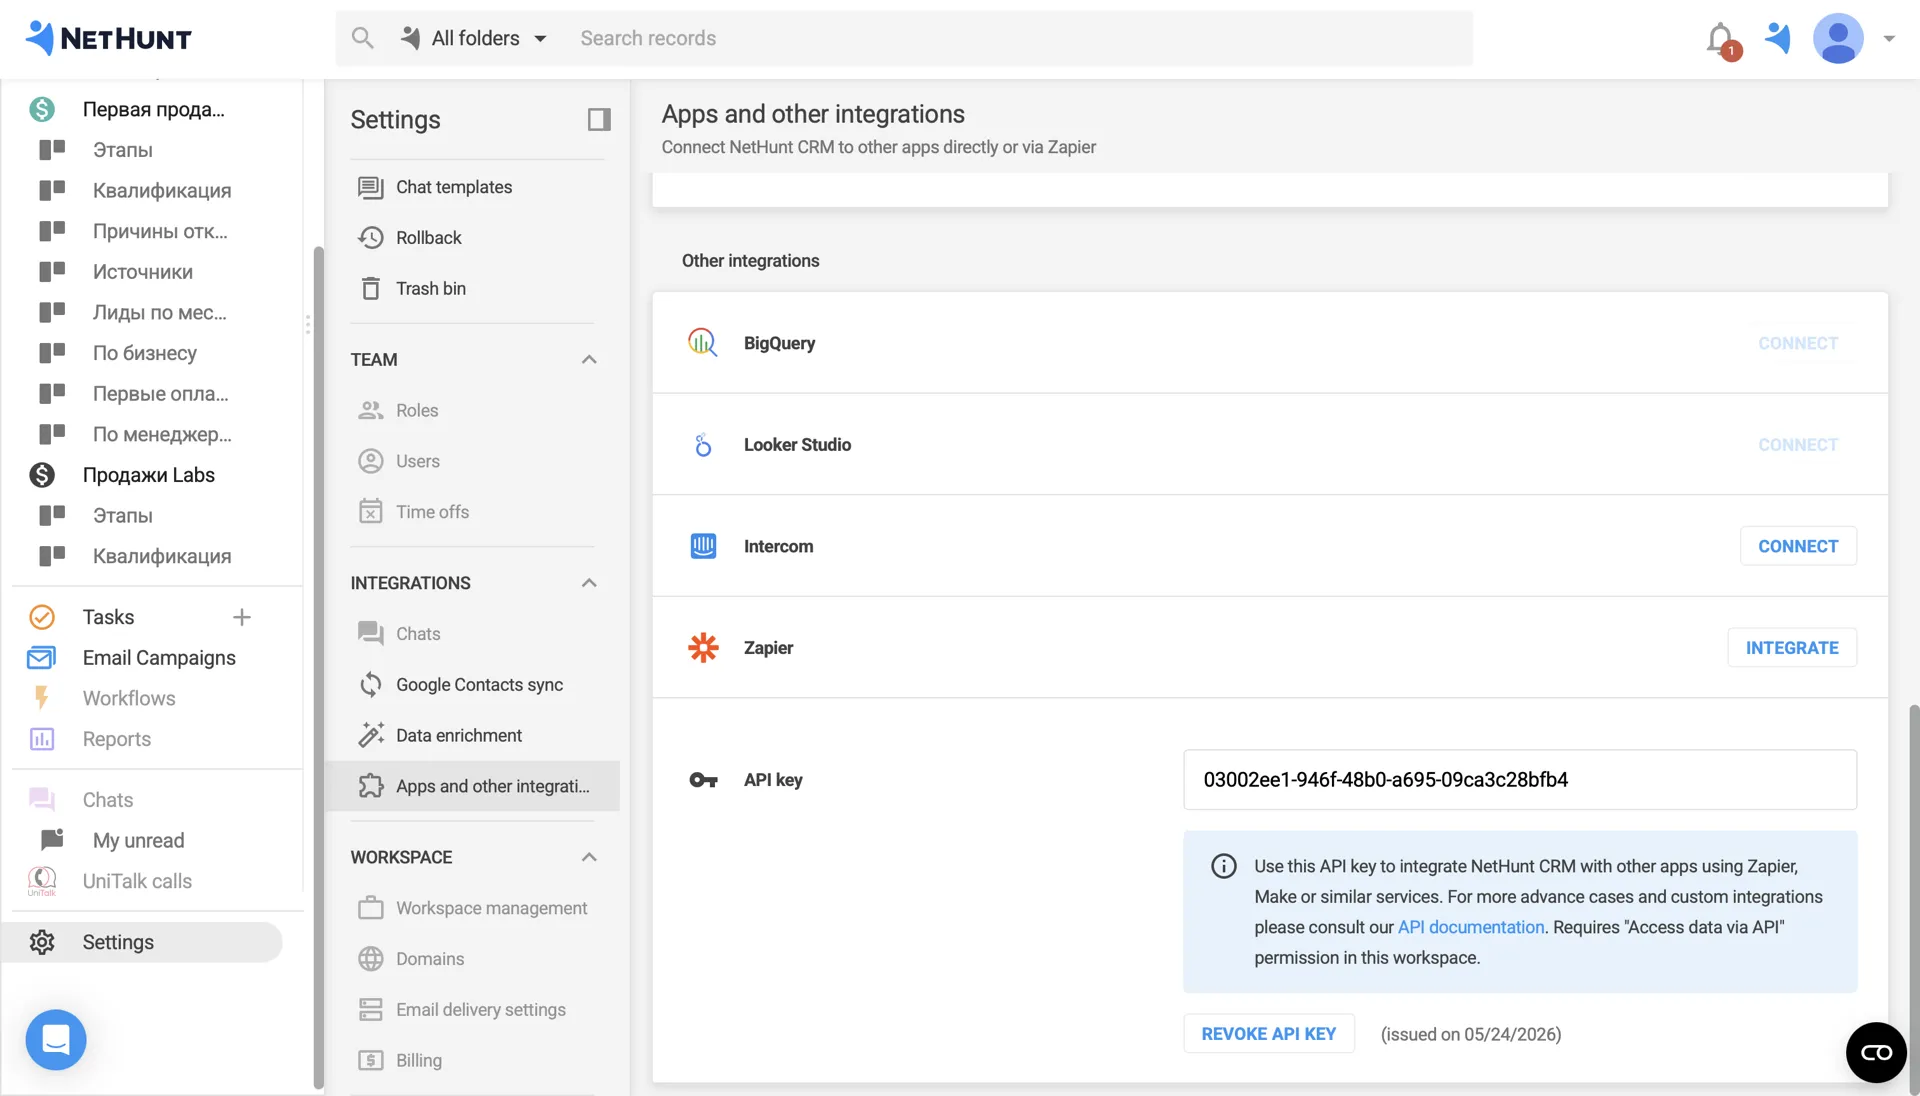Screen dimensions: 1920x1096
Task: Click the Intercom icon
Action: point(703,546)
